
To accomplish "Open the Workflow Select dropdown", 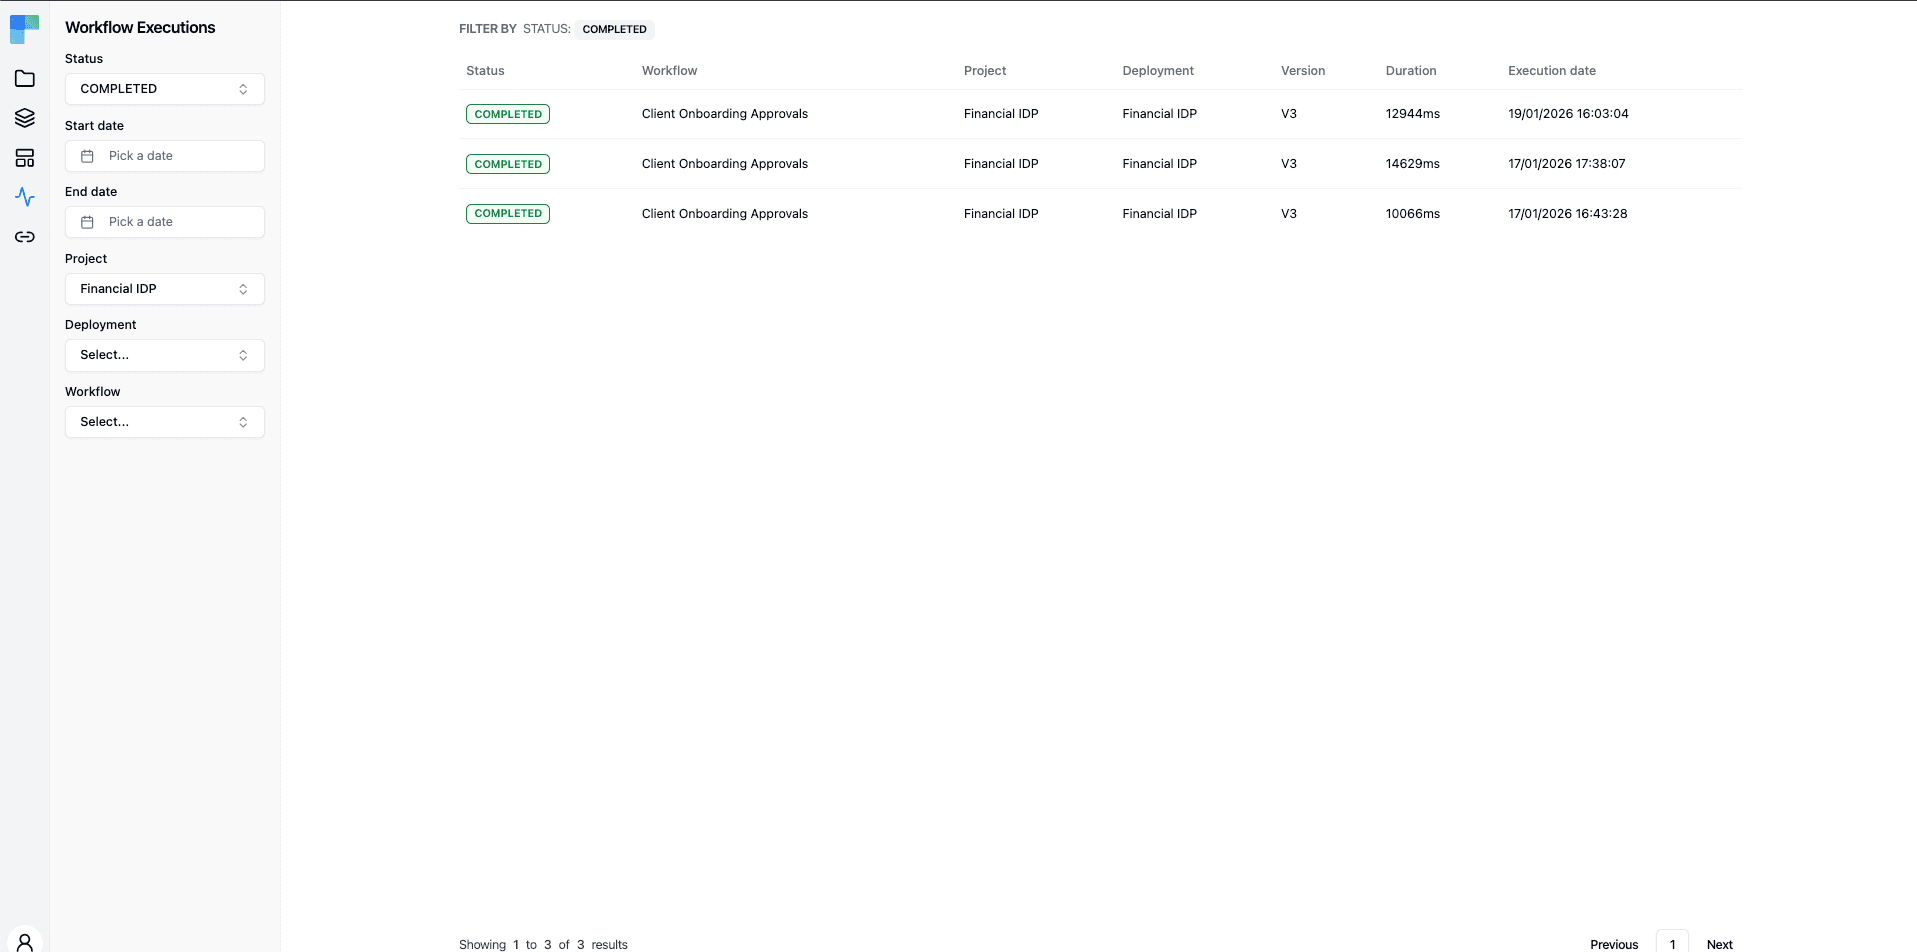I will pos(163,421).
